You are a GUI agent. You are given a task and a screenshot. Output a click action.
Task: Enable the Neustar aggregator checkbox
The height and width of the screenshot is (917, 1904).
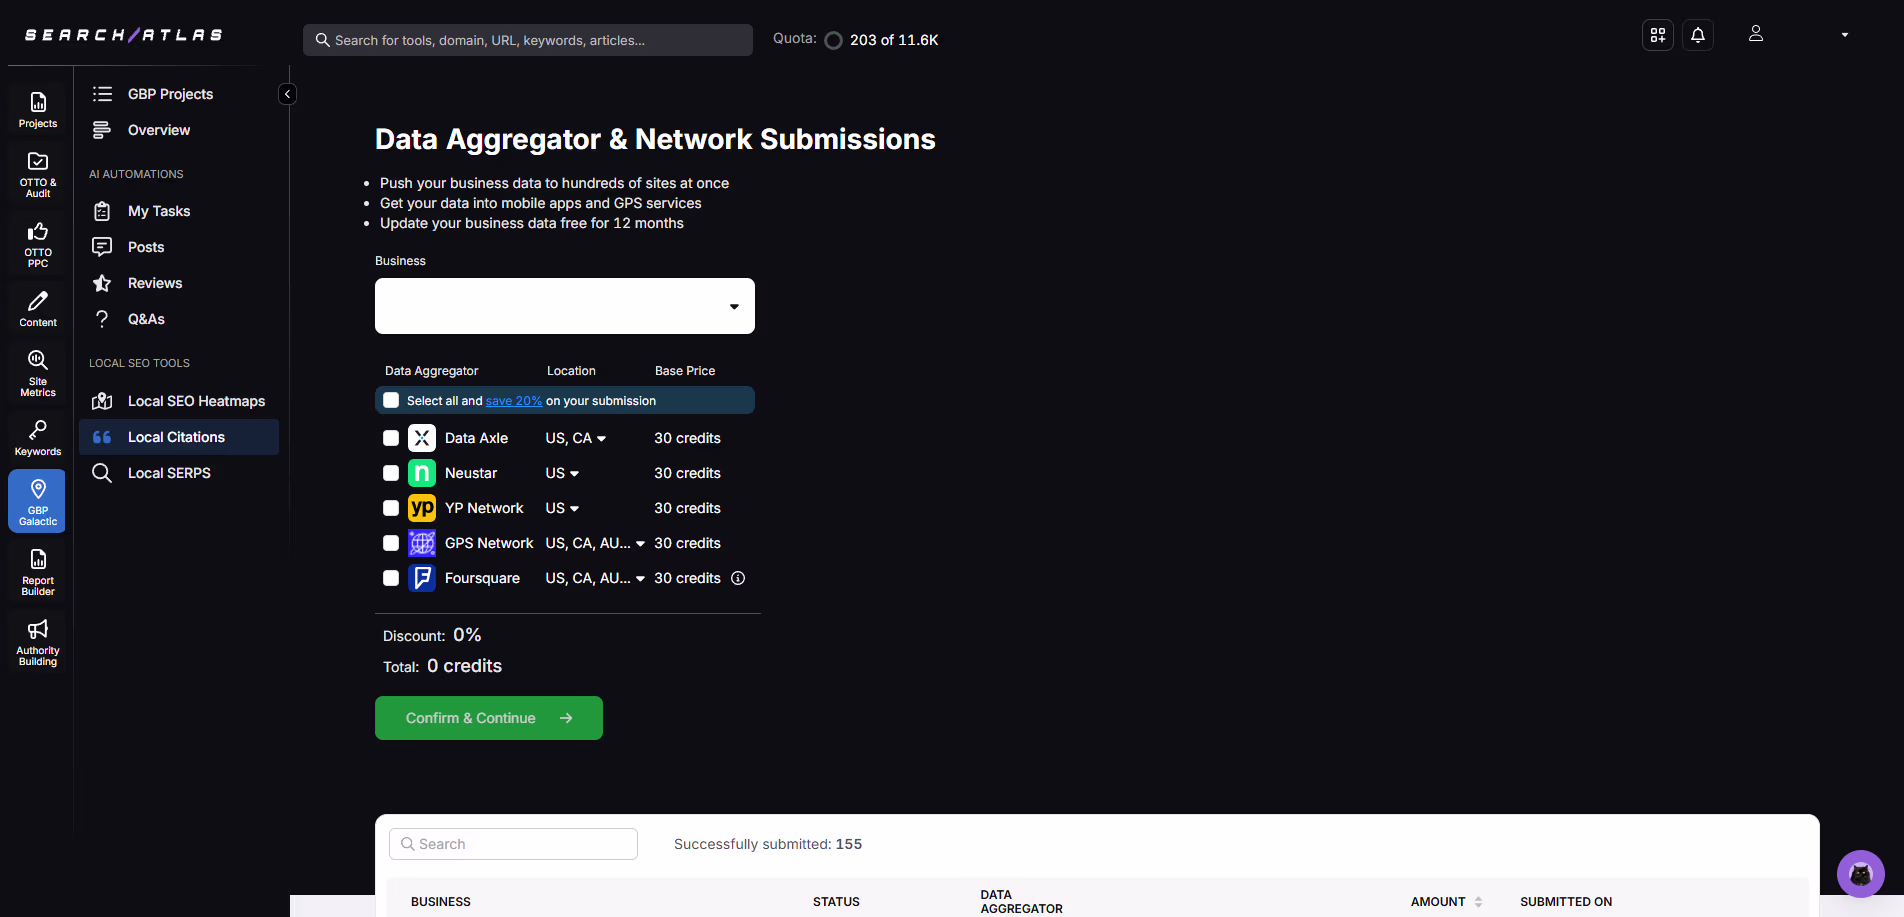pyautogui.click(x=391, y=473)
